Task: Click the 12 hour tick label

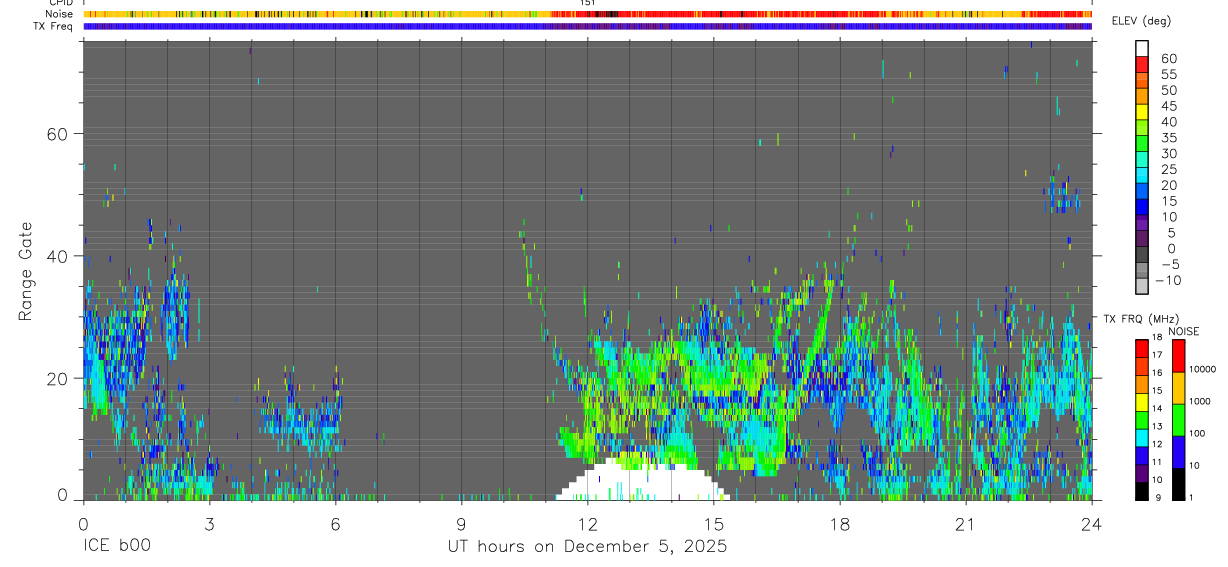Action: click(x=588, y=524)
